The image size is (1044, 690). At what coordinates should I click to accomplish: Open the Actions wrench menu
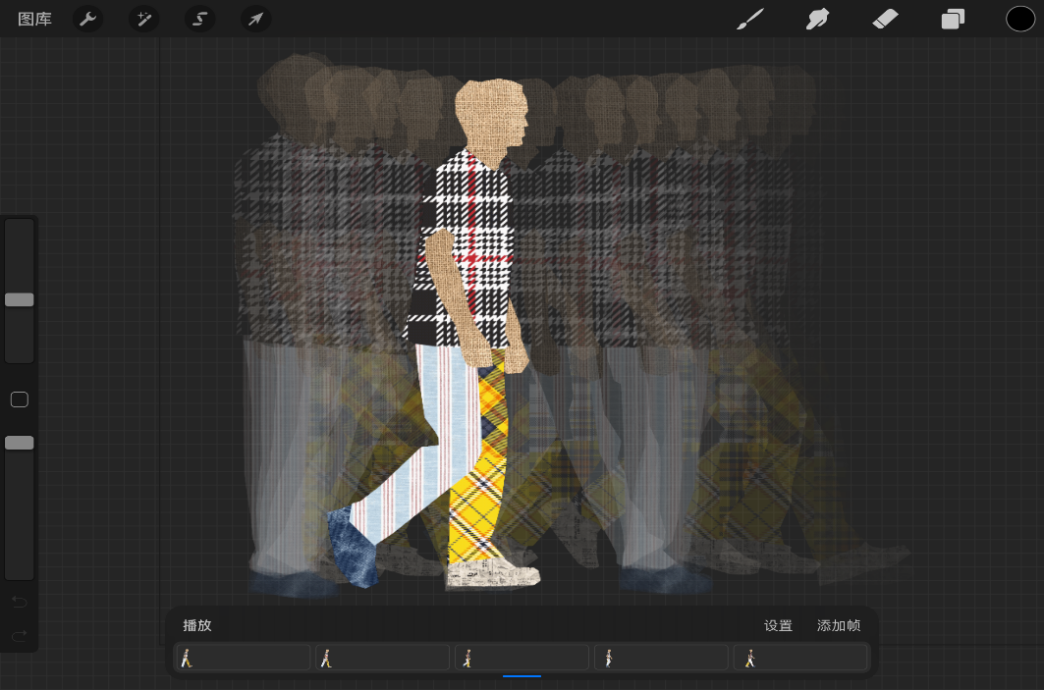88,19
